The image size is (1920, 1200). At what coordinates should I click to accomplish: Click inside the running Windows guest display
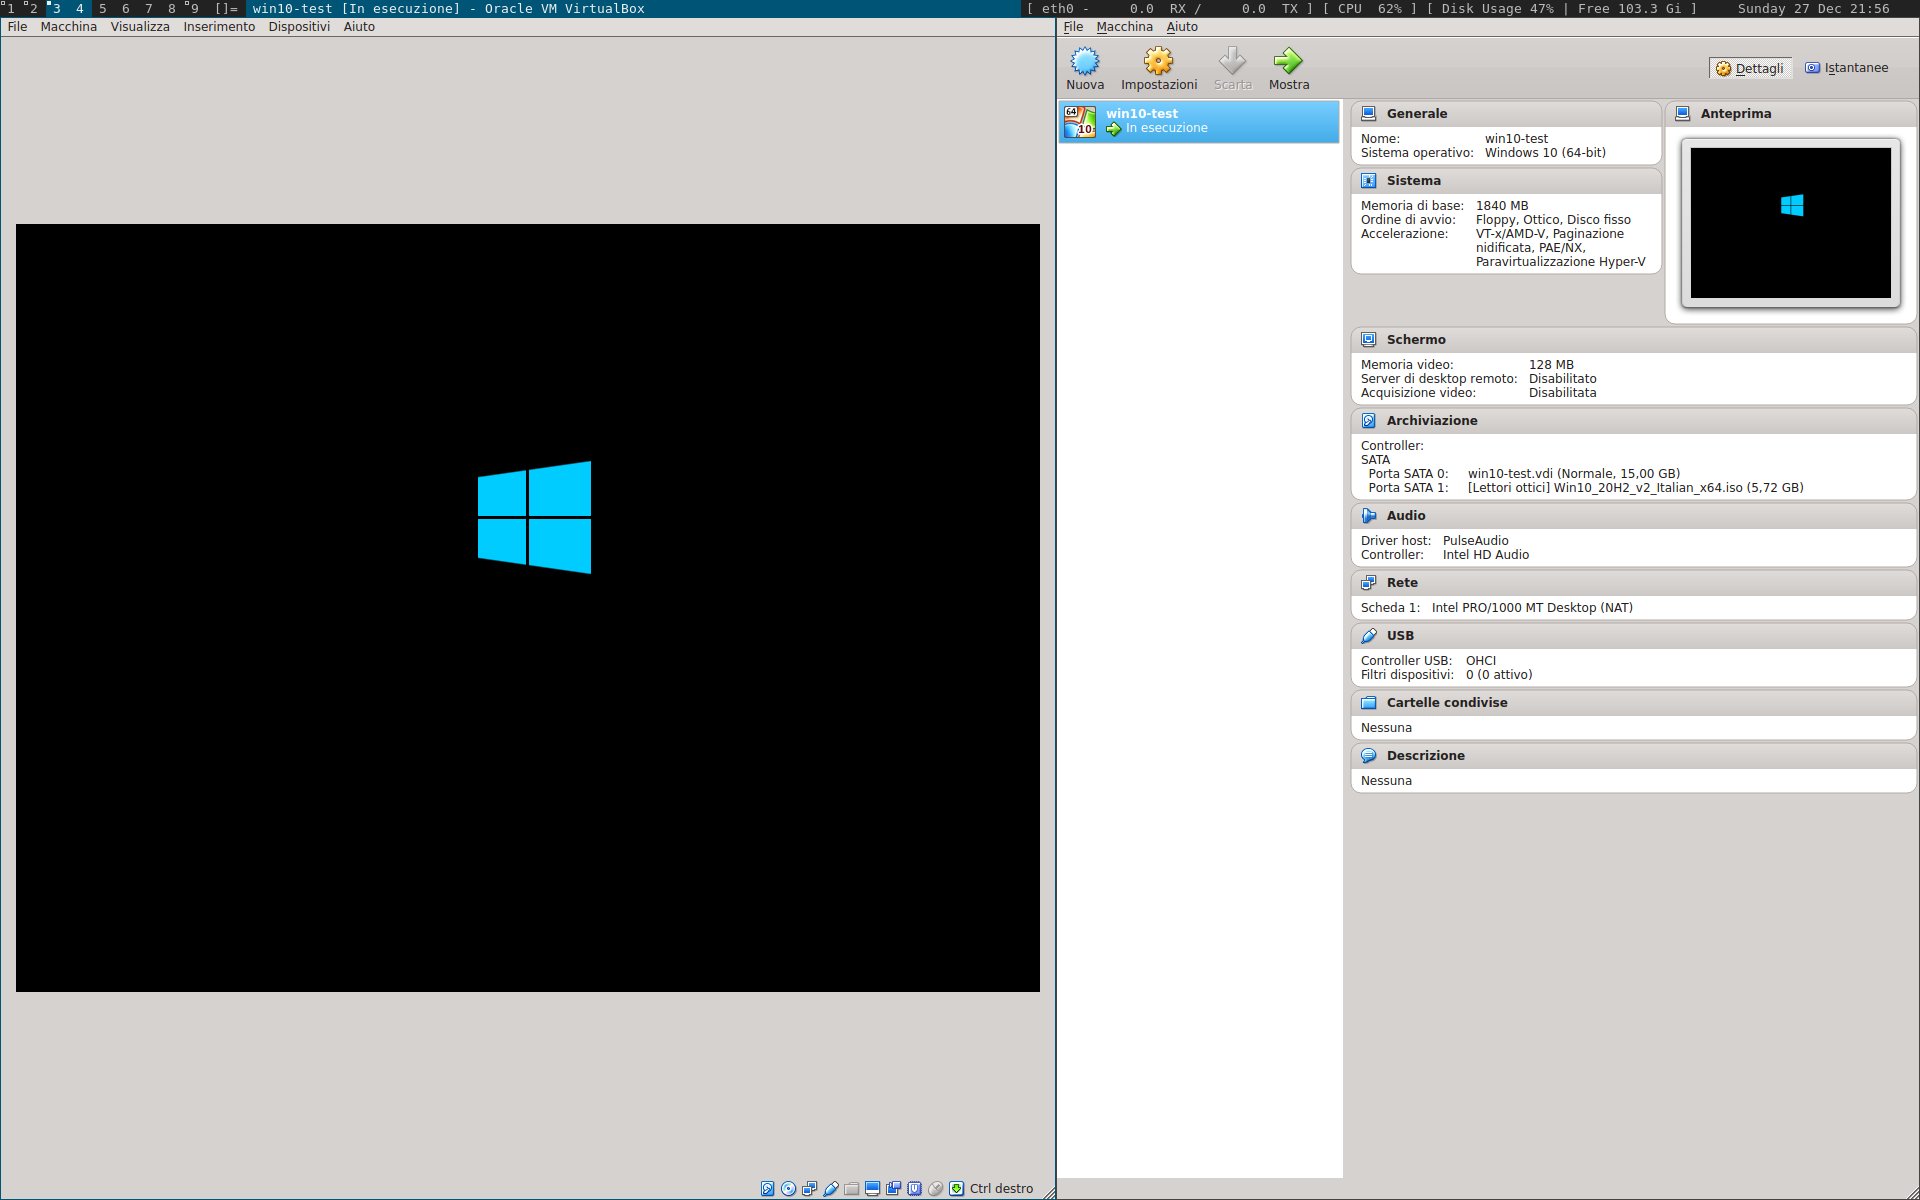pos(528,608)
